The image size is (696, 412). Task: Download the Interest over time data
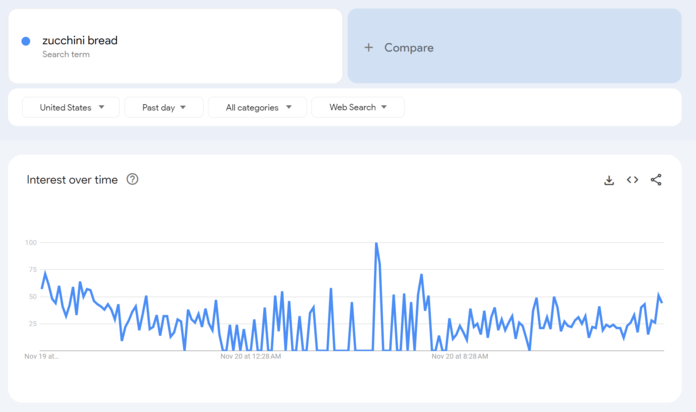[608, 180]
